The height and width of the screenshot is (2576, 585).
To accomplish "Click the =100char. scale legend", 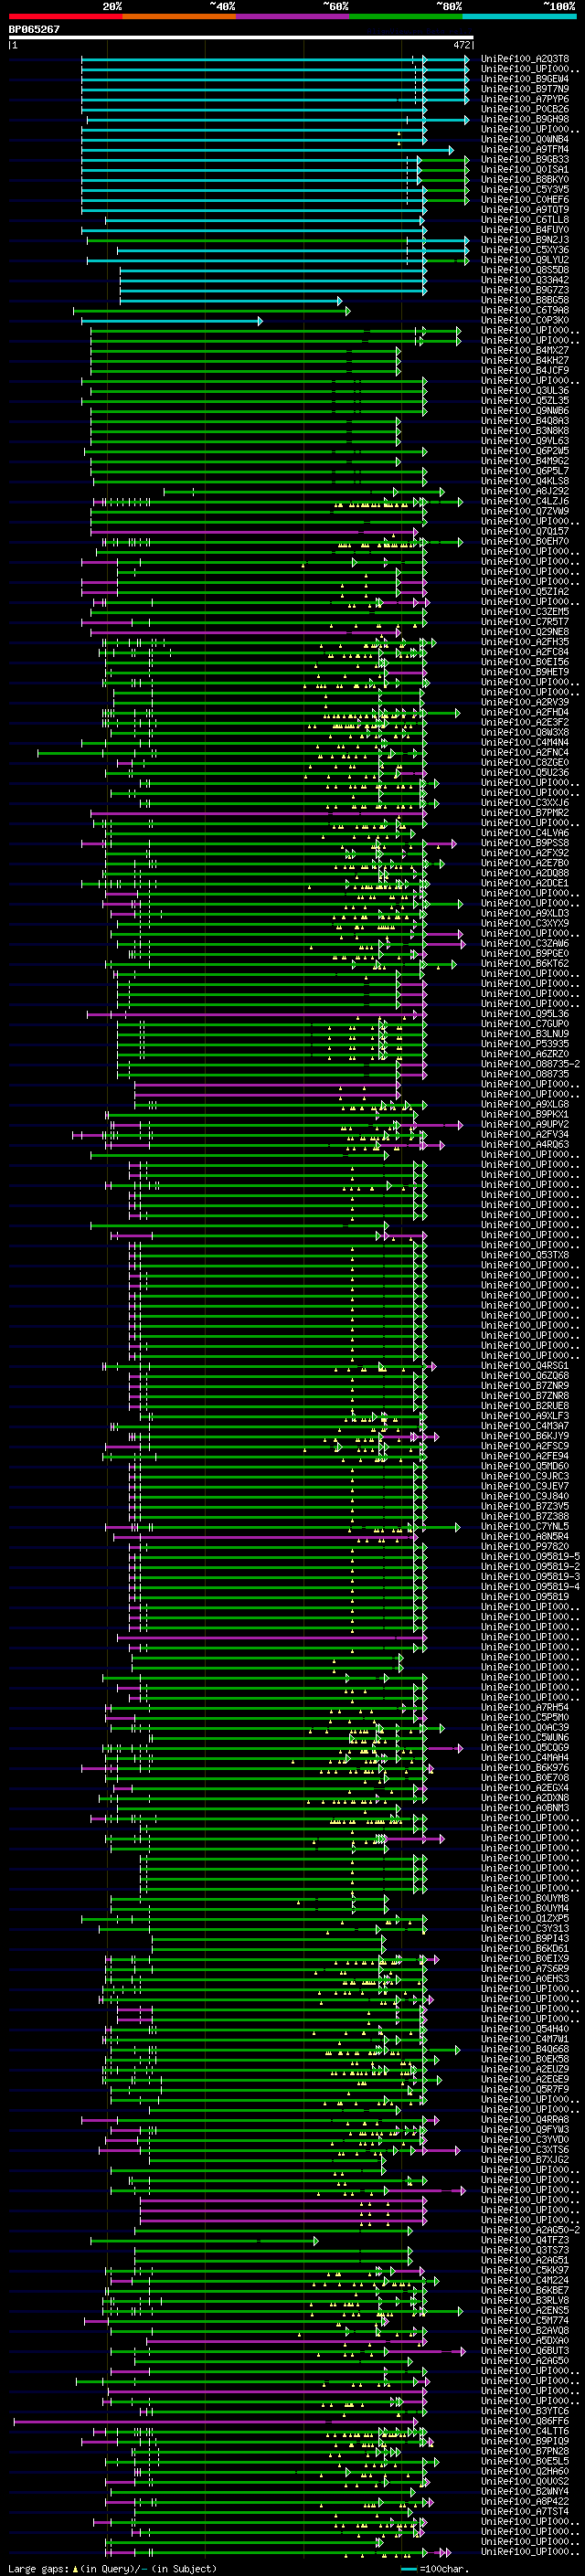I will (x=433, y=2568).
